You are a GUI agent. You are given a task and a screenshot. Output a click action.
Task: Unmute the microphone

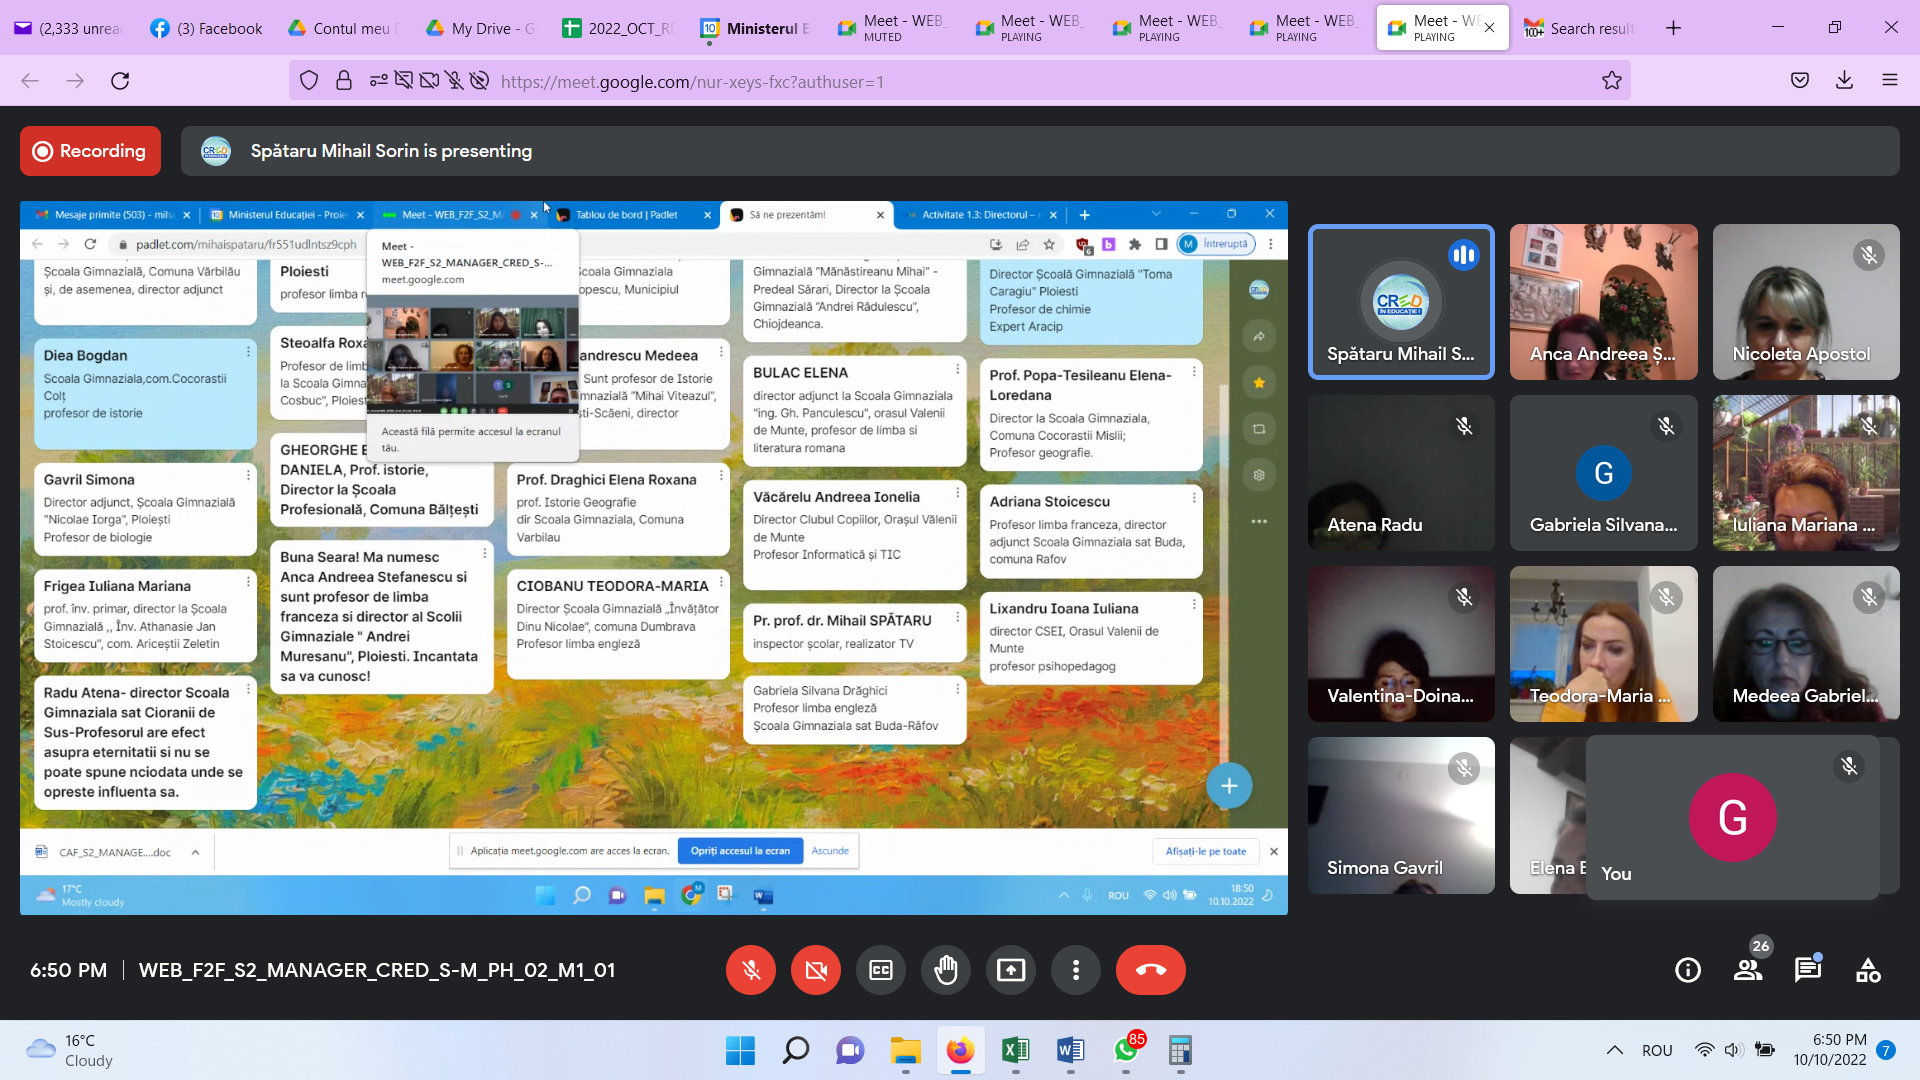coord(751,970)
